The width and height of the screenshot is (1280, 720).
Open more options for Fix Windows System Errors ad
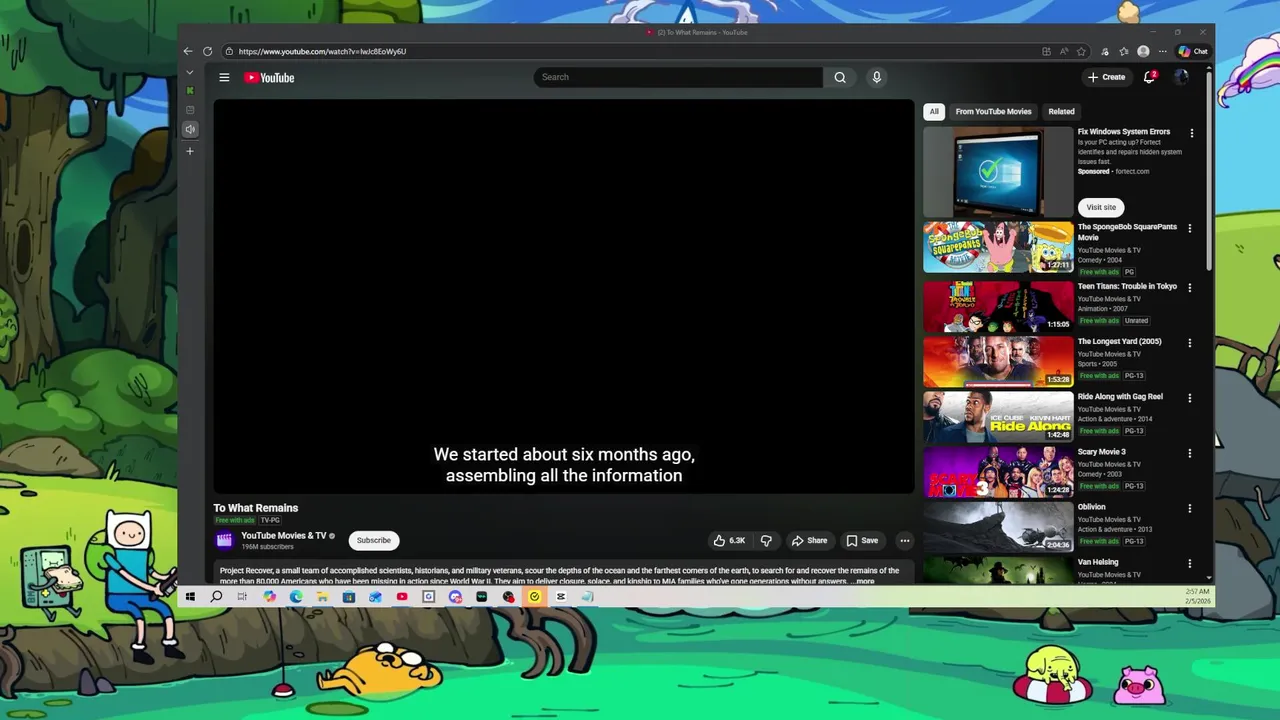coord(1191,133)
